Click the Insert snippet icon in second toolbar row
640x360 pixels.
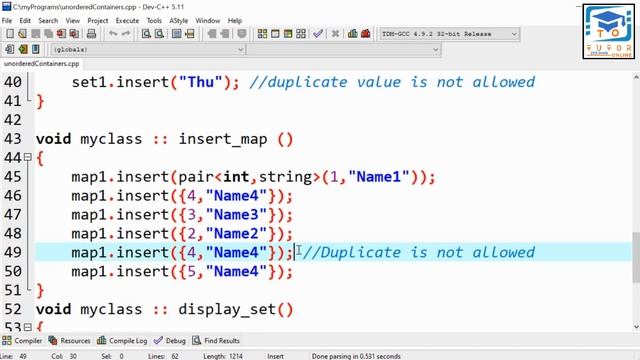coord(10,49)
